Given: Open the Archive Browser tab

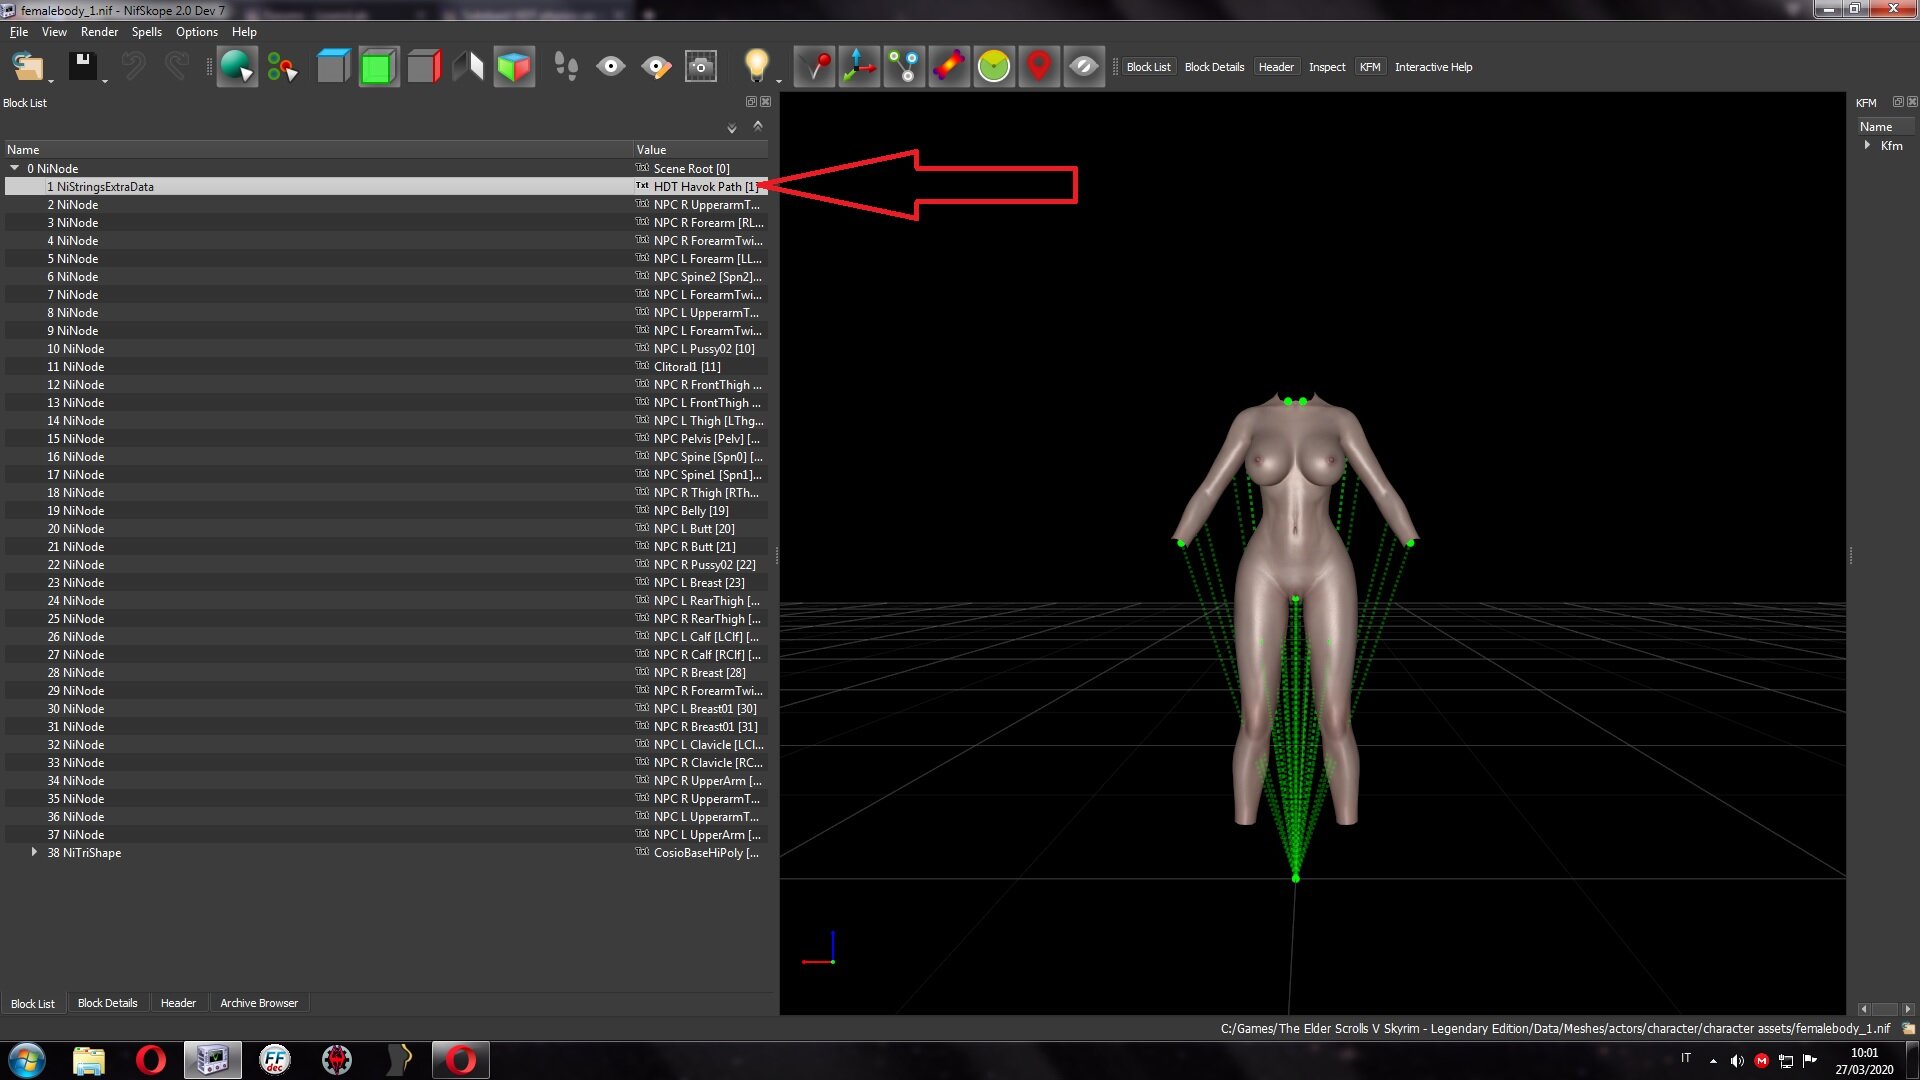Looking at the screenshot, I should pos(259,1003).
